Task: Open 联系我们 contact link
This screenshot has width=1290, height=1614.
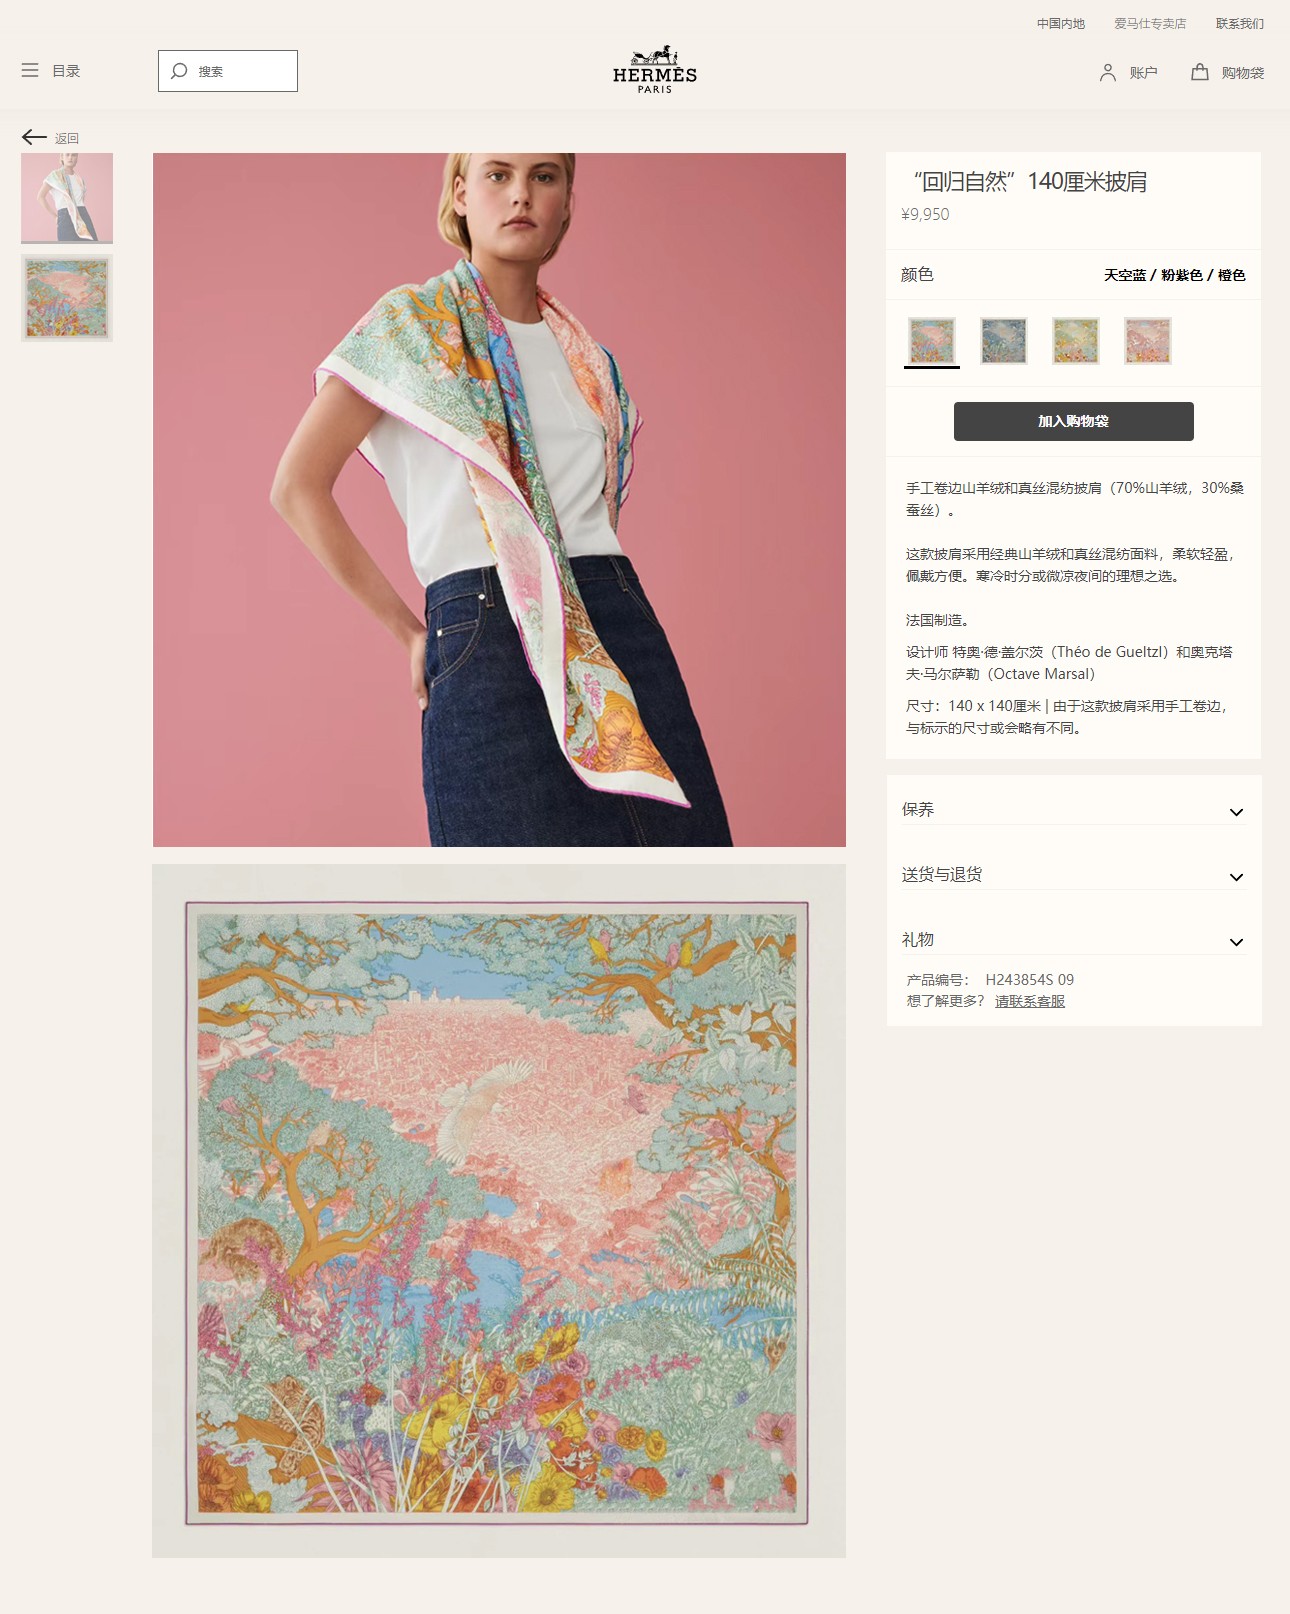Action: (1240, 24)
